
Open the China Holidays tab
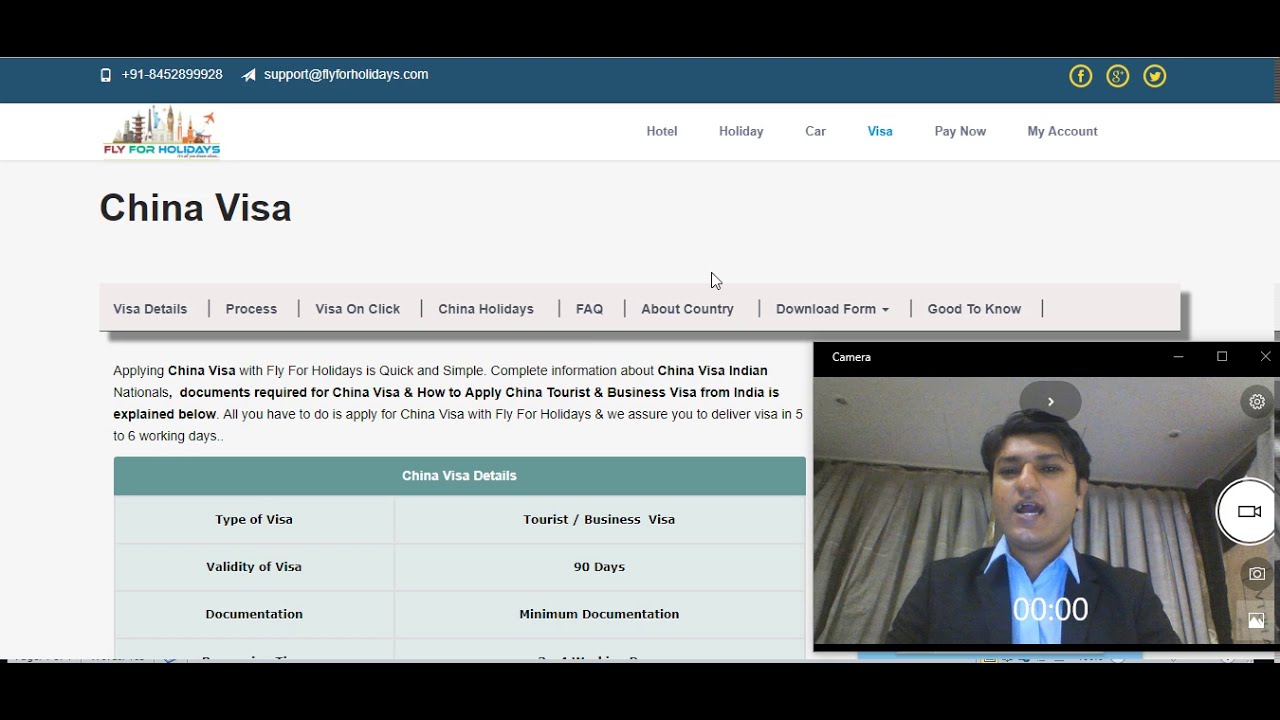486,309
